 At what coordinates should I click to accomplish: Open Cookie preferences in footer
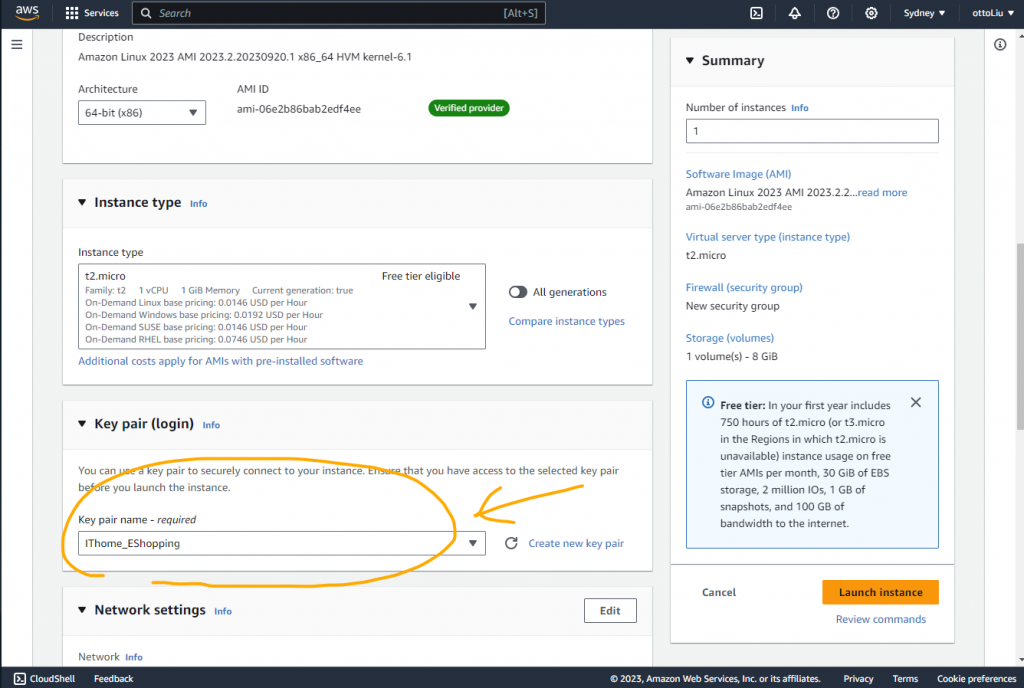[976, 679]
